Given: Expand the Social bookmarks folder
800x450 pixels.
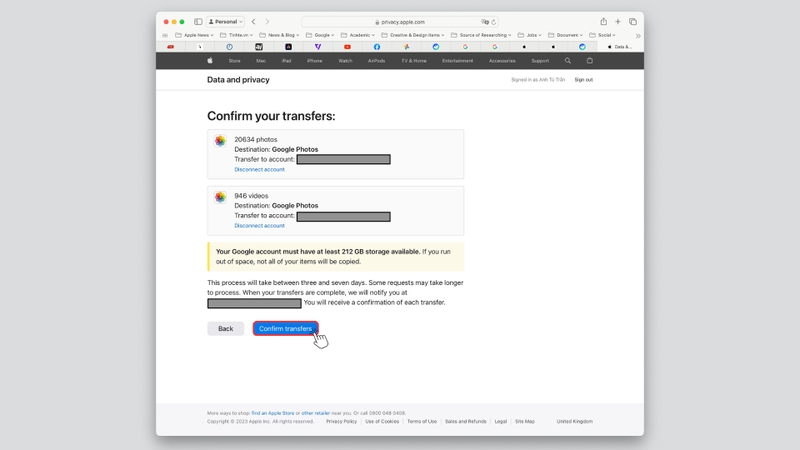Looking at the screenshot, I should tap(603, 35).
